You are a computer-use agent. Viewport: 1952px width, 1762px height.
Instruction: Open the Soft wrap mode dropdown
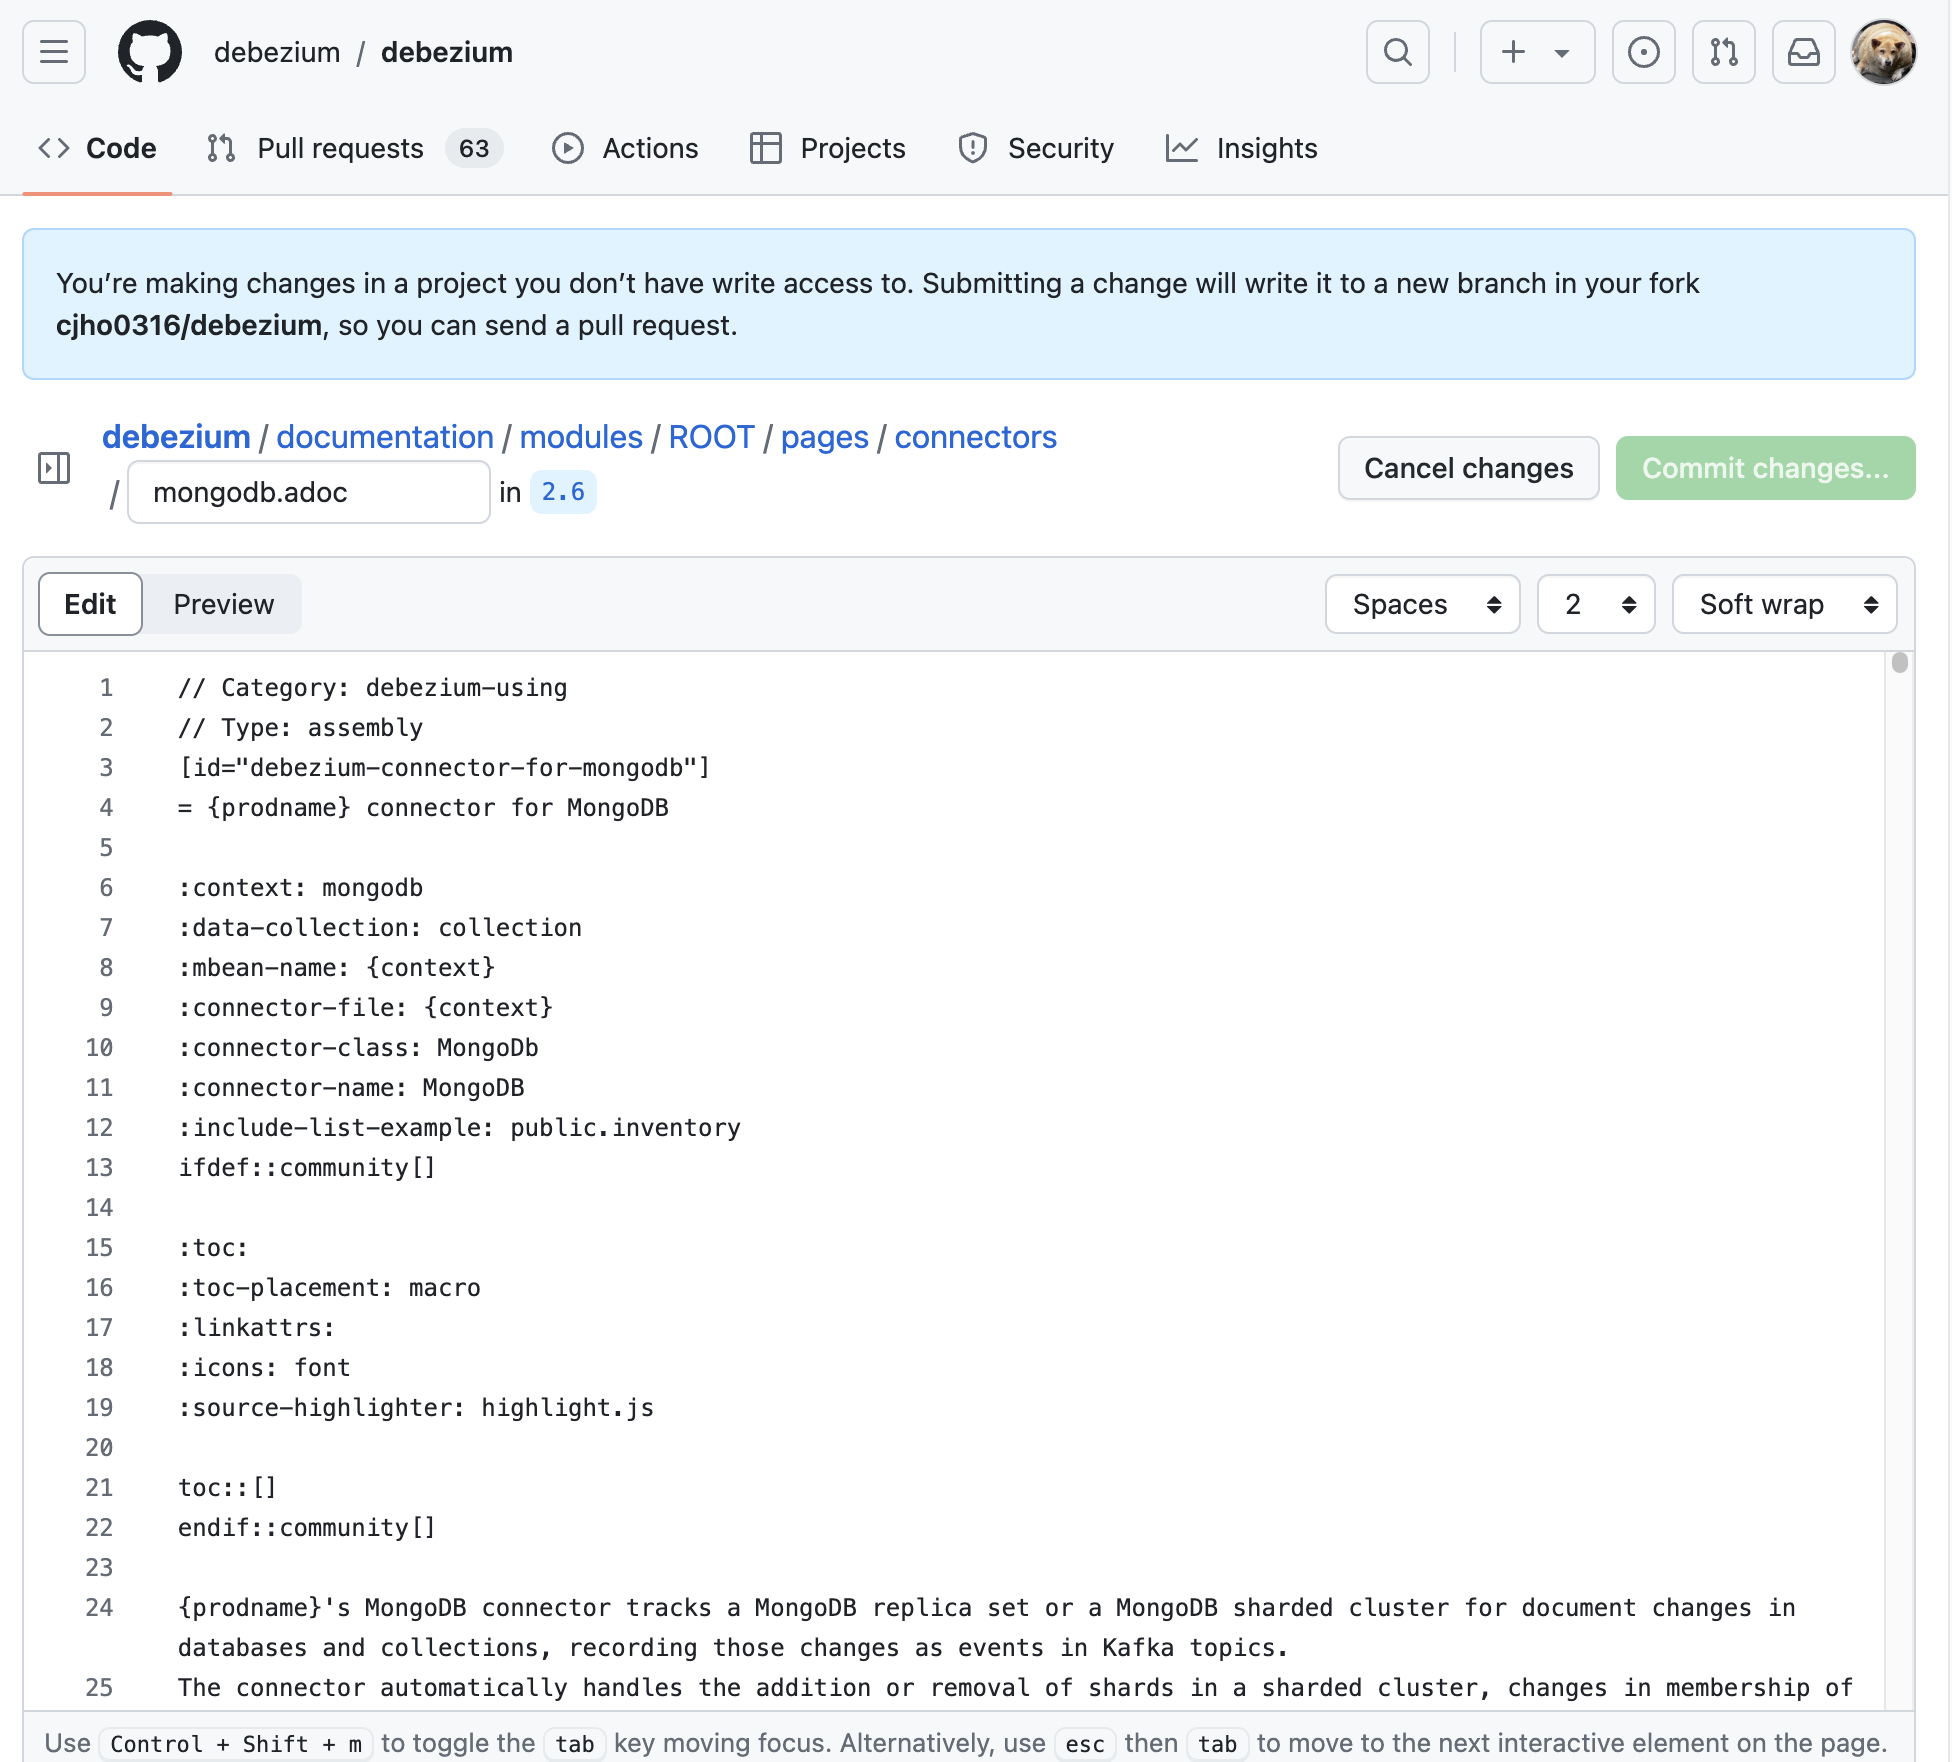[1784, 604]
